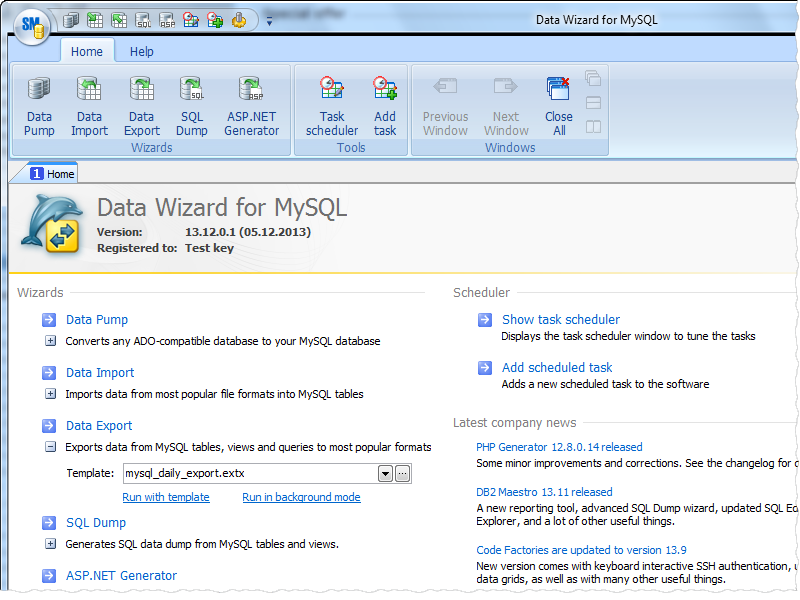This screenshot has width=800, height=600.
Task: Open the SQL Dump ribbon tool
Action: pos(191,106)
